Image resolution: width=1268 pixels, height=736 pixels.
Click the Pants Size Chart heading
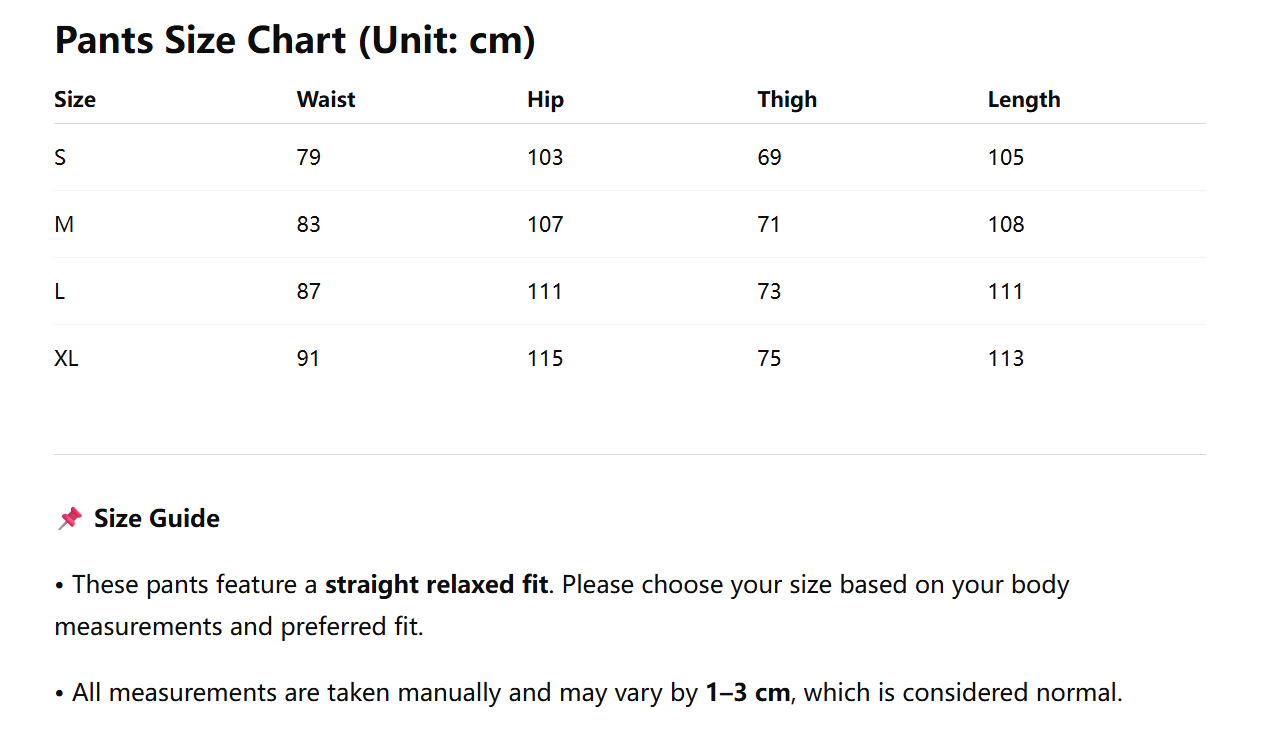coord(295,40)
